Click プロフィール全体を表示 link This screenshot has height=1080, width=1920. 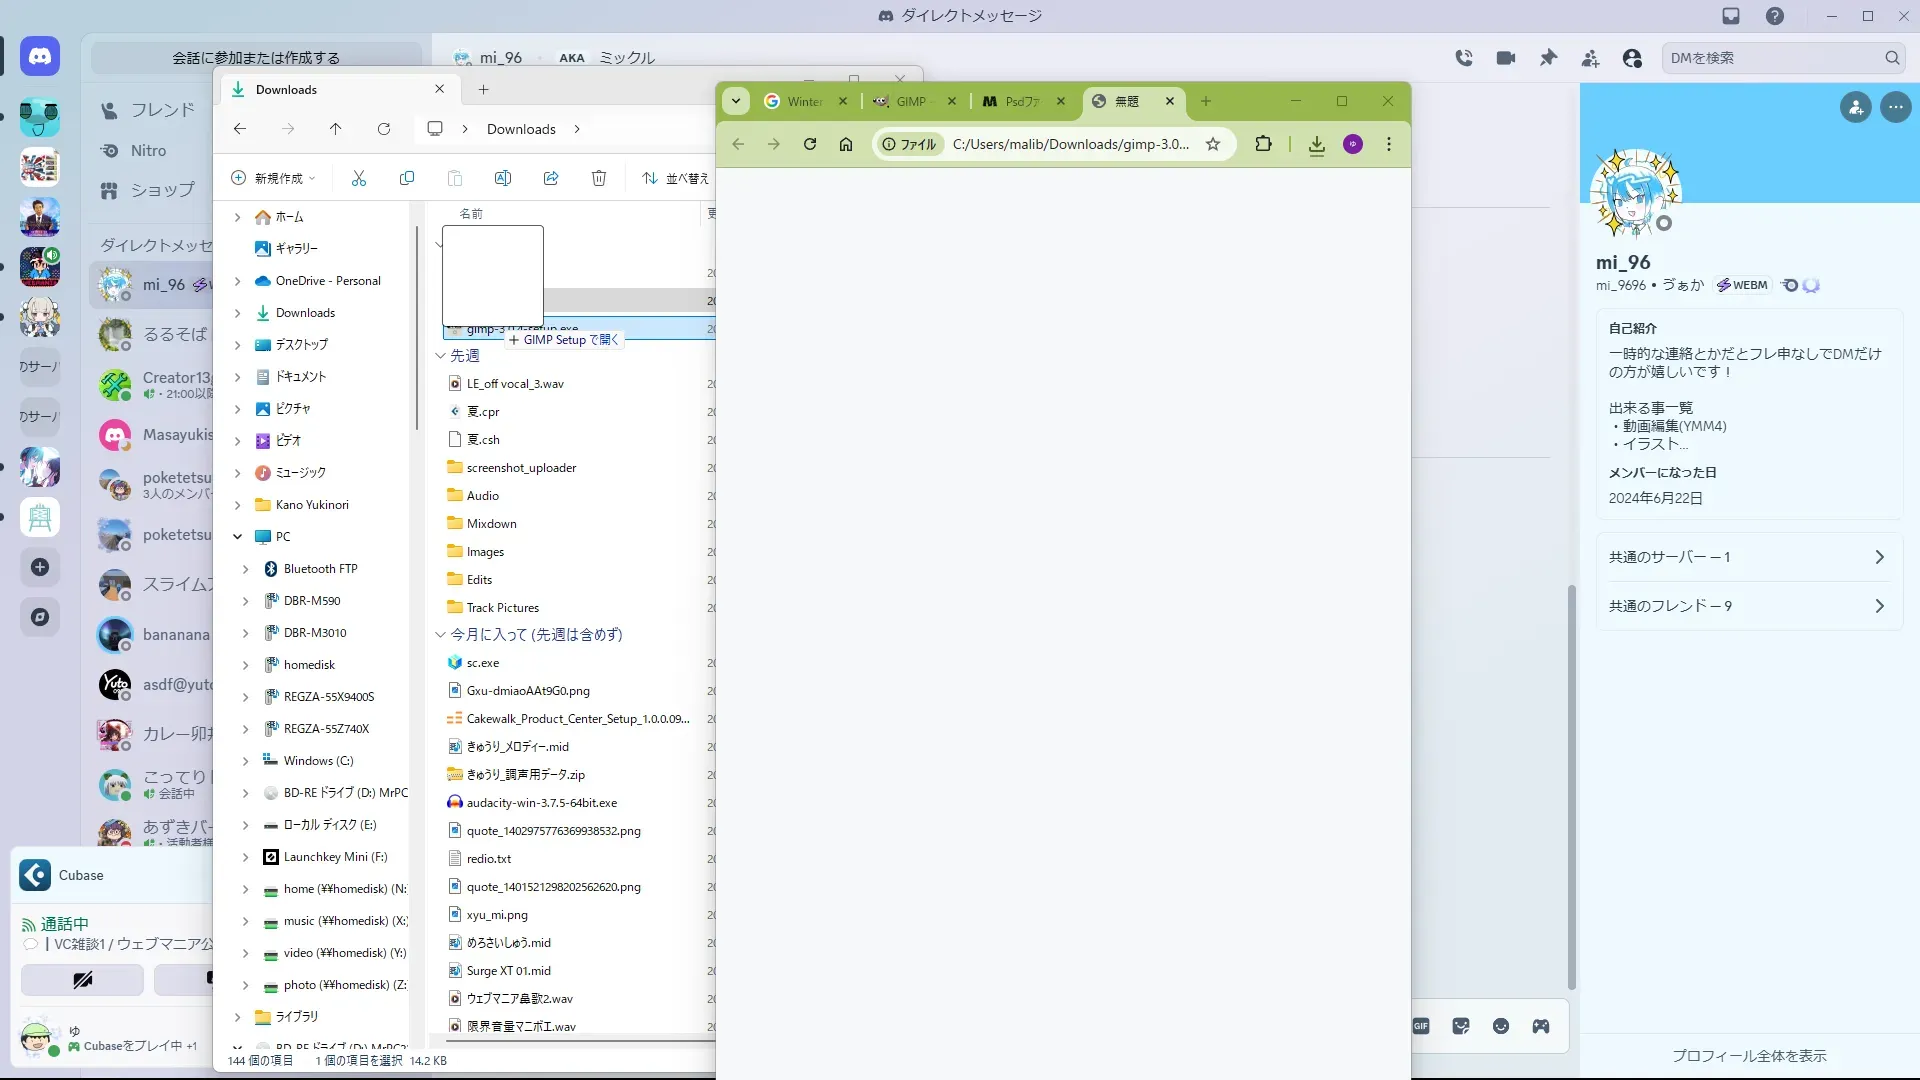[1749, 1056]
